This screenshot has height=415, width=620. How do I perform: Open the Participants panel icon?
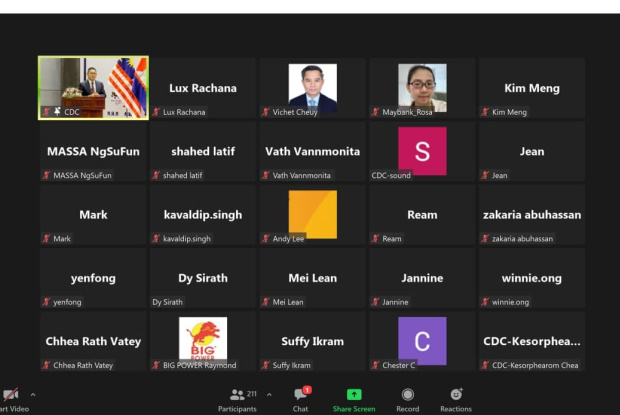(237, 394)
